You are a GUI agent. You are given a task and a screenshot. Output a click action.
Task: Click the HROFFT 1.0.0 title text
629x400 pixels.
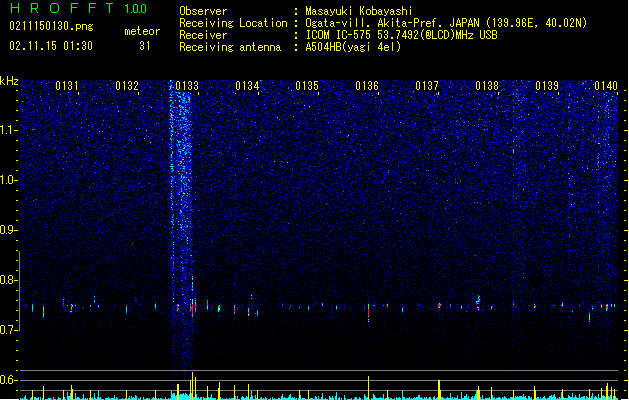[x=78, y=8]
